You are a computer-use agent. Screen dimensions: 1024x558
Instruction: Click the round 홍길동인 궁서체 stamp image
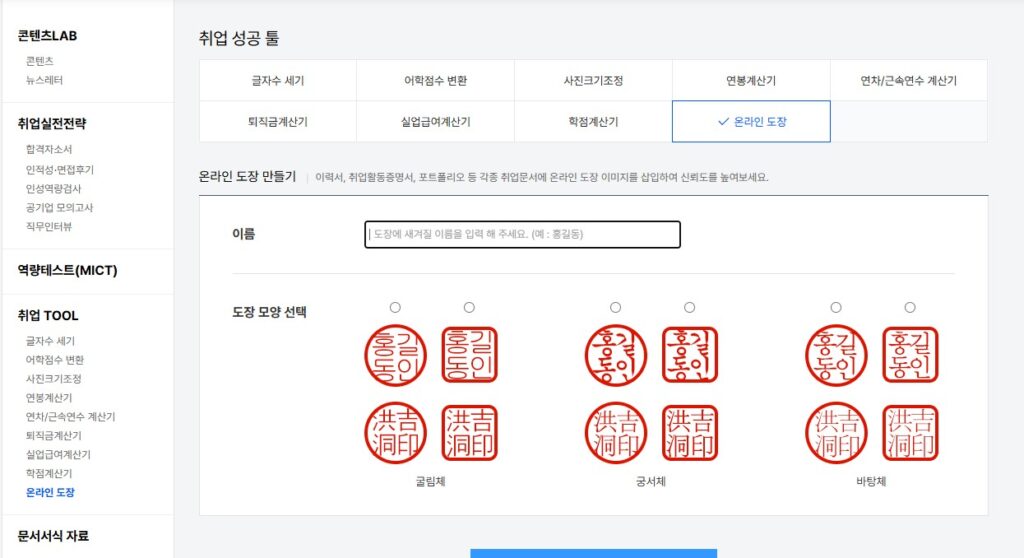[x=616, y=355]
